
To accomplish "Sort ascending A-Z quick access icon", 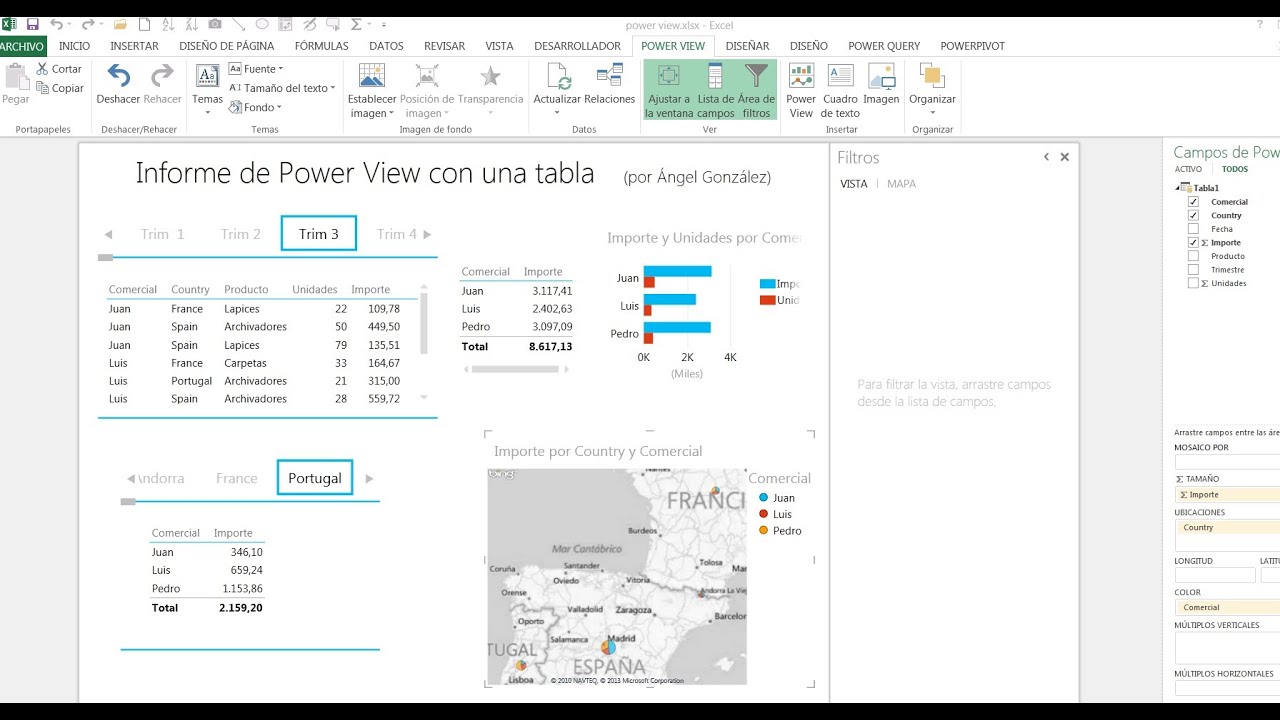I will (167, 24).
